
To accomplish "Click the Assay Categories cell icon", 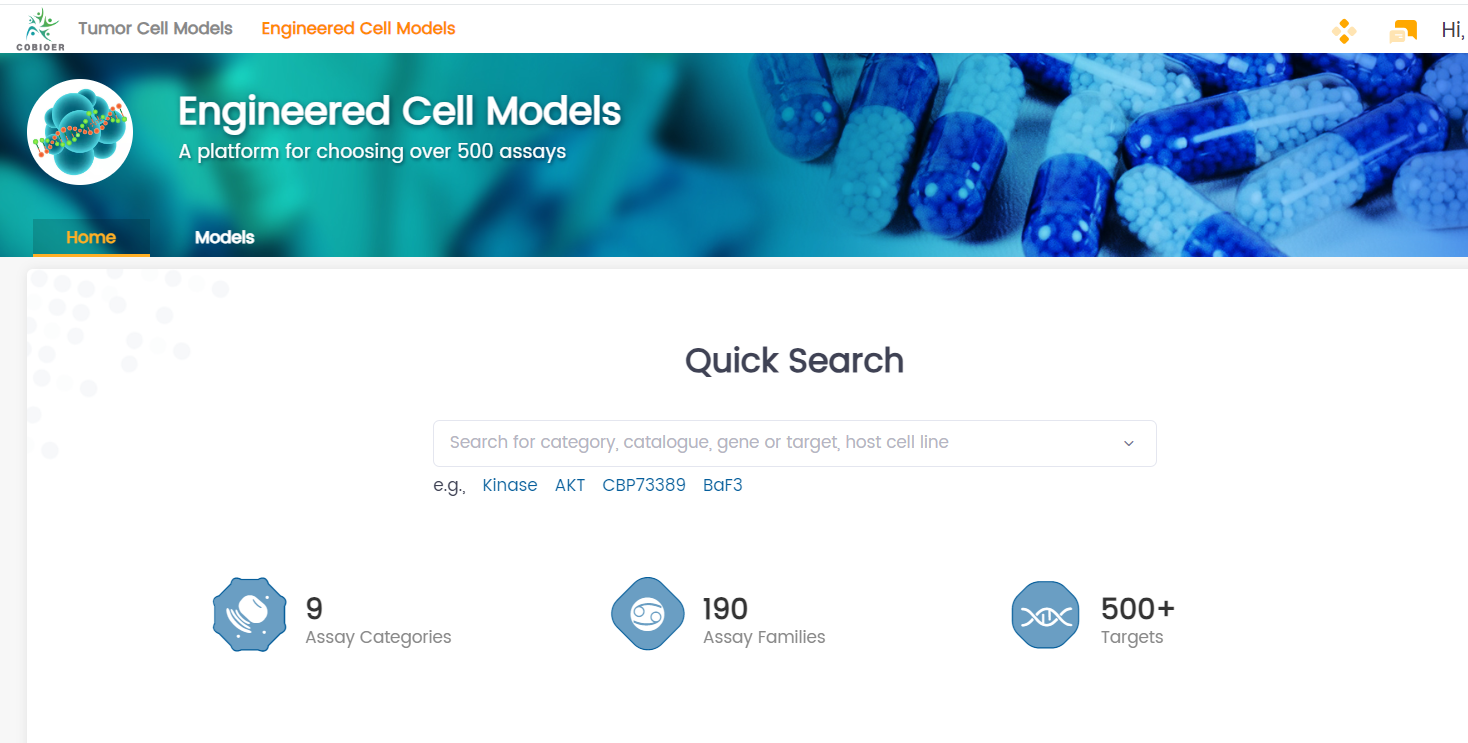I will [243, 615].
